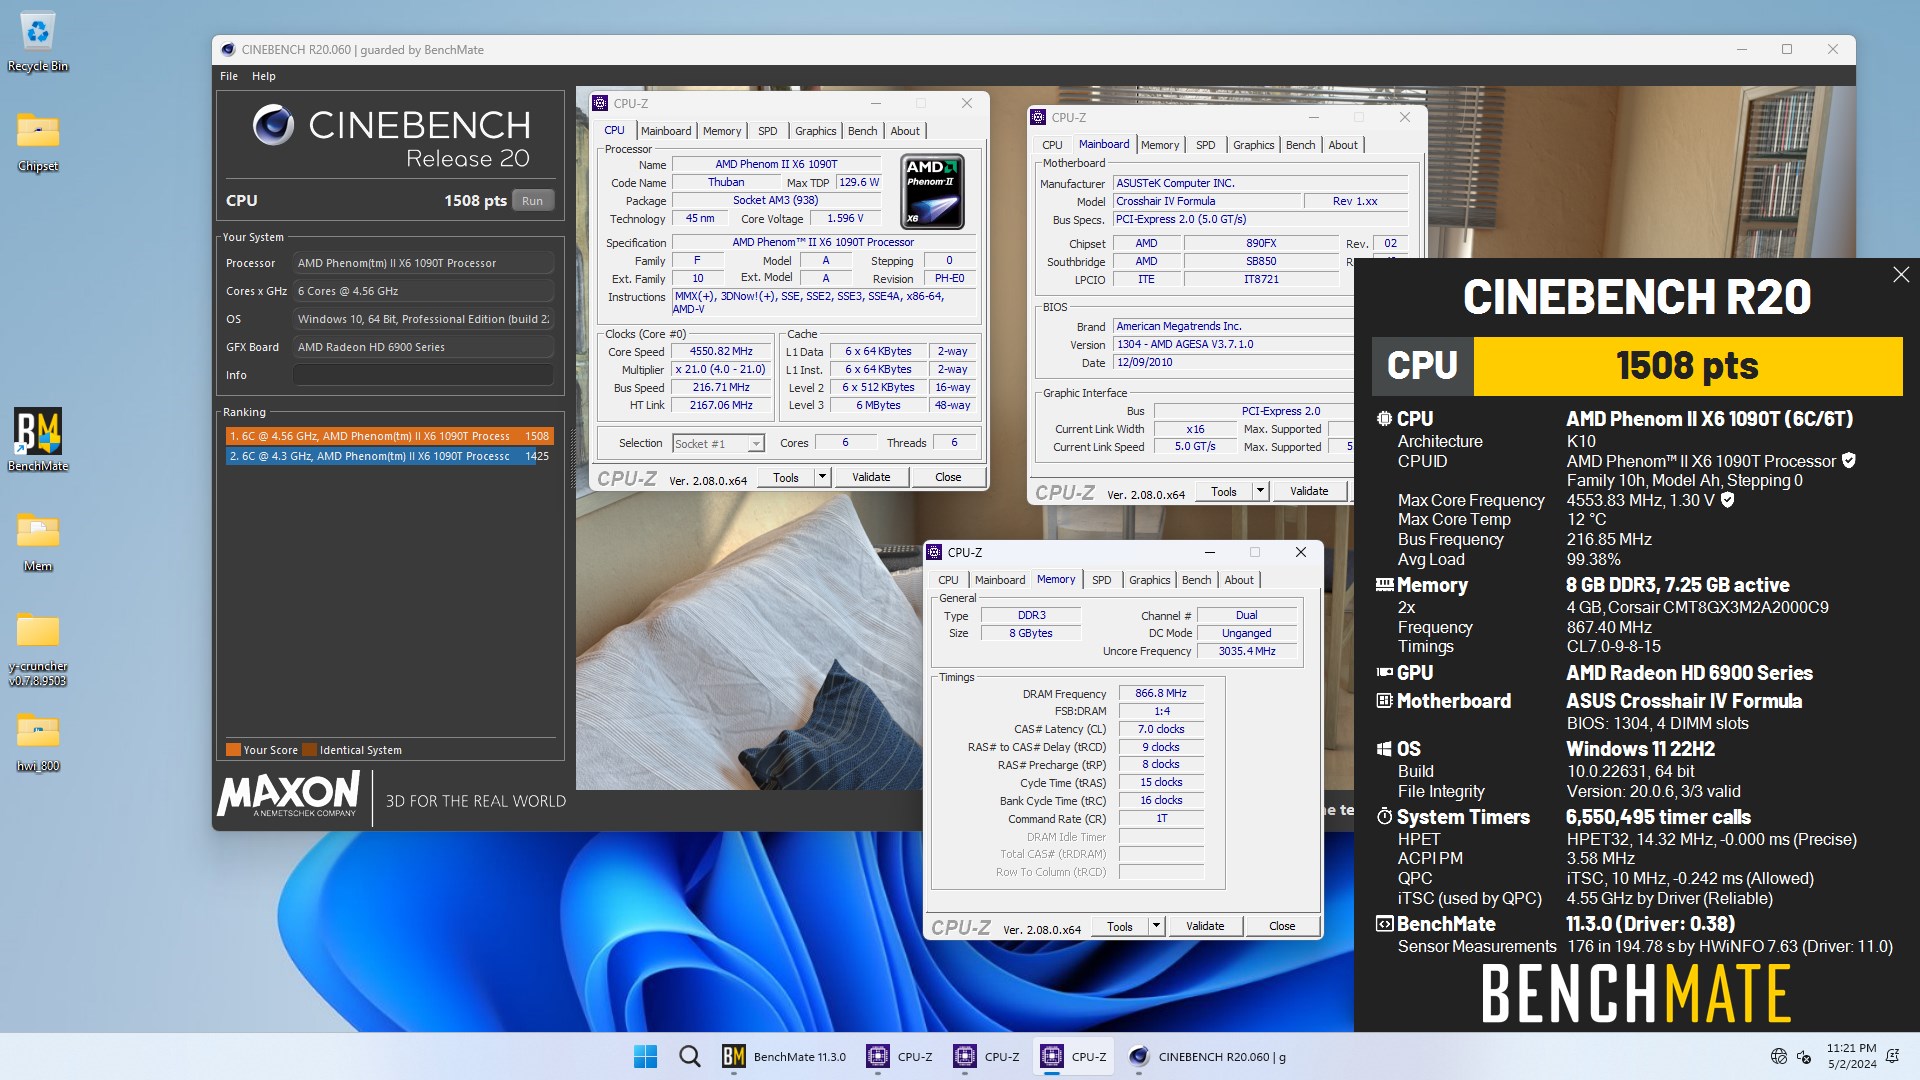Click Validate in CPU-Z CPU window
The image size is (1920, 1080).
coord(871,477)
